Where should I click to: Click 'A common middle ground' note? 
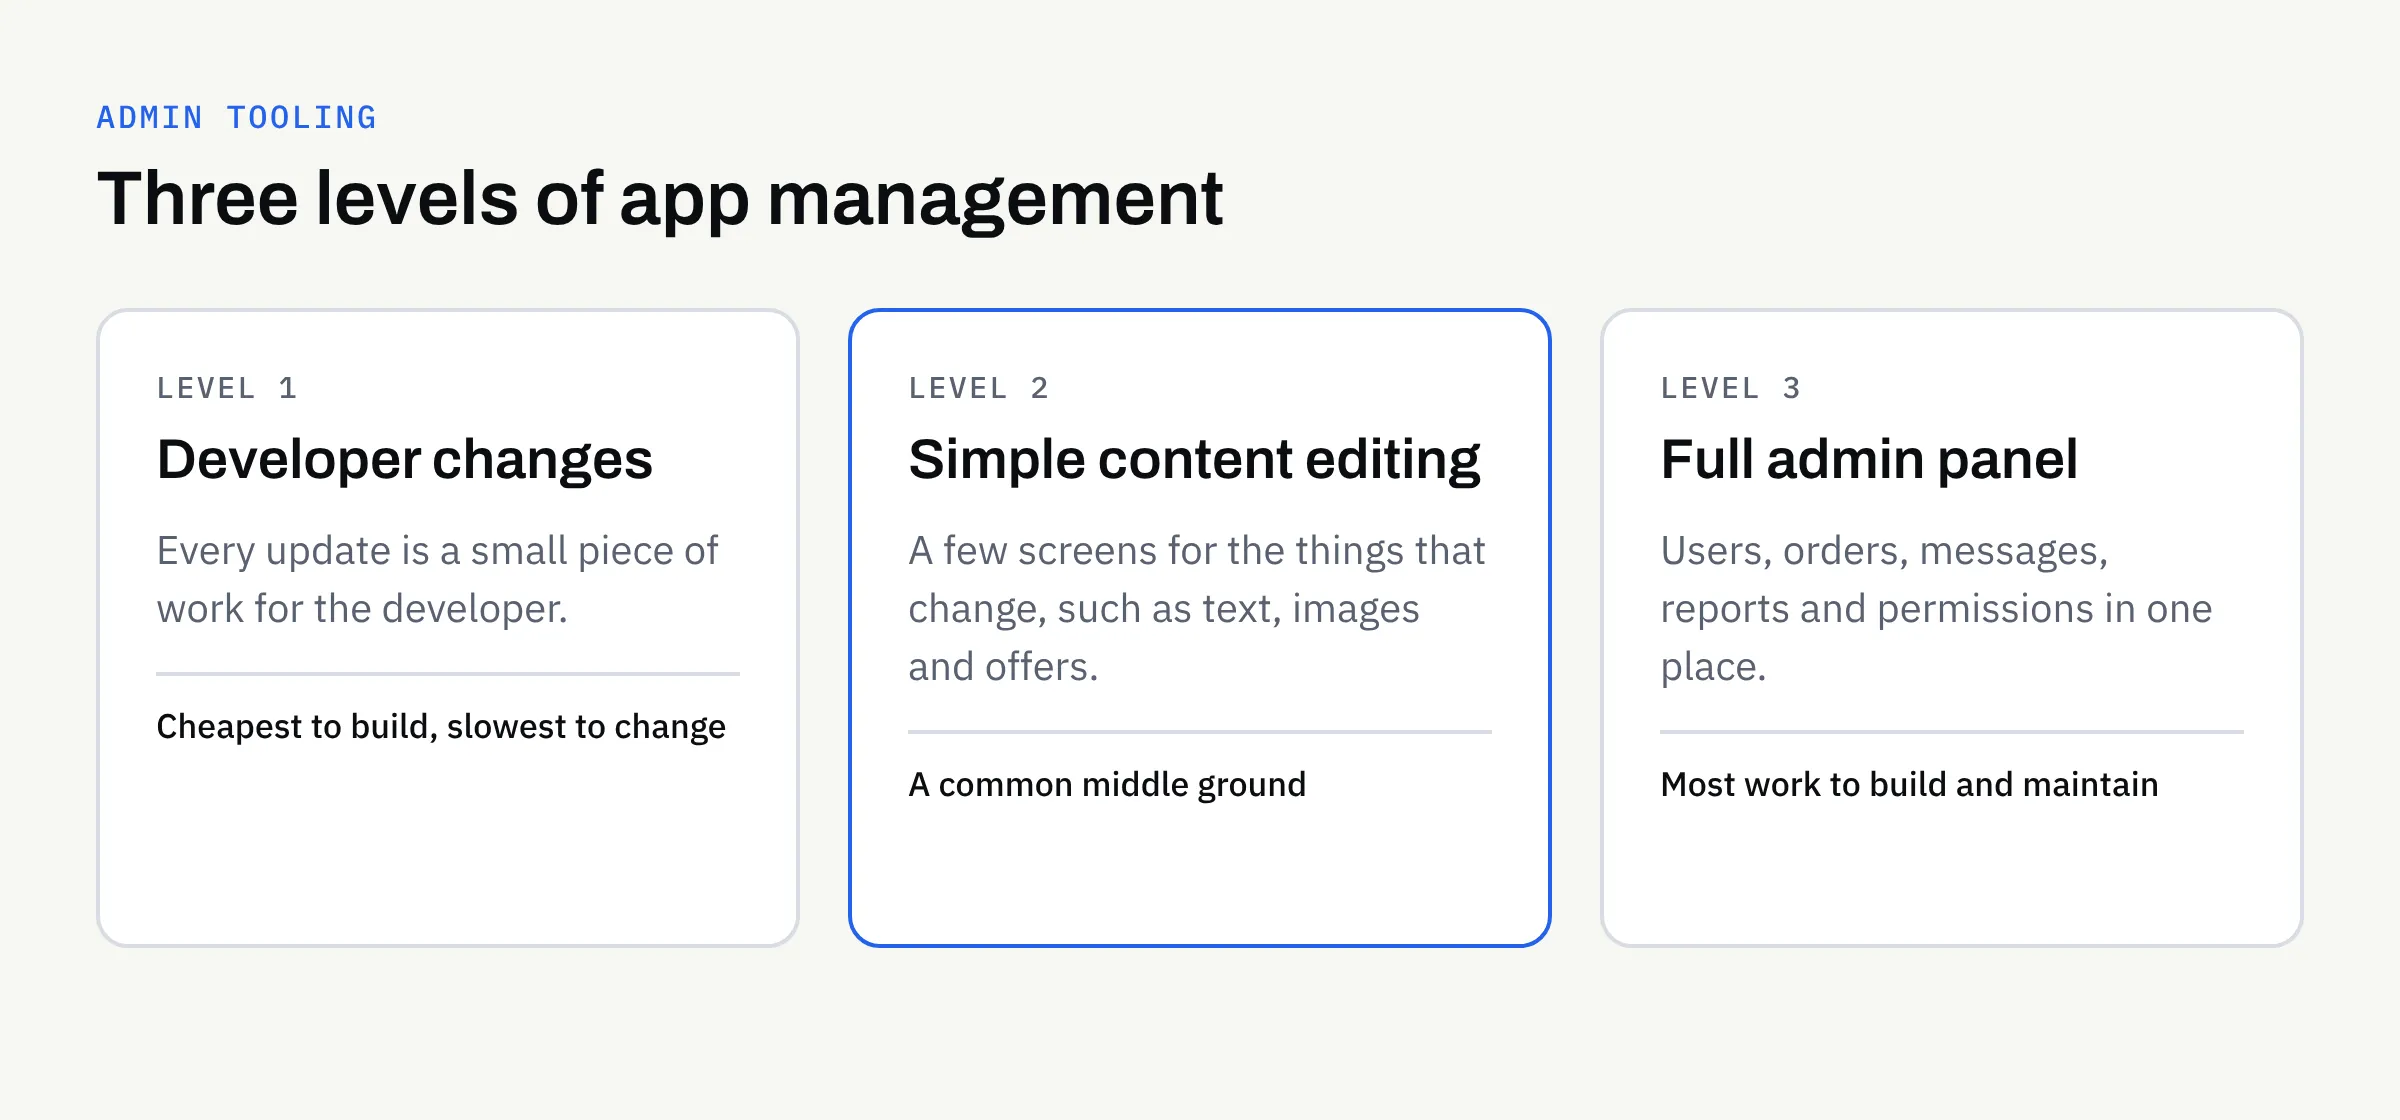coord(1107,785)
